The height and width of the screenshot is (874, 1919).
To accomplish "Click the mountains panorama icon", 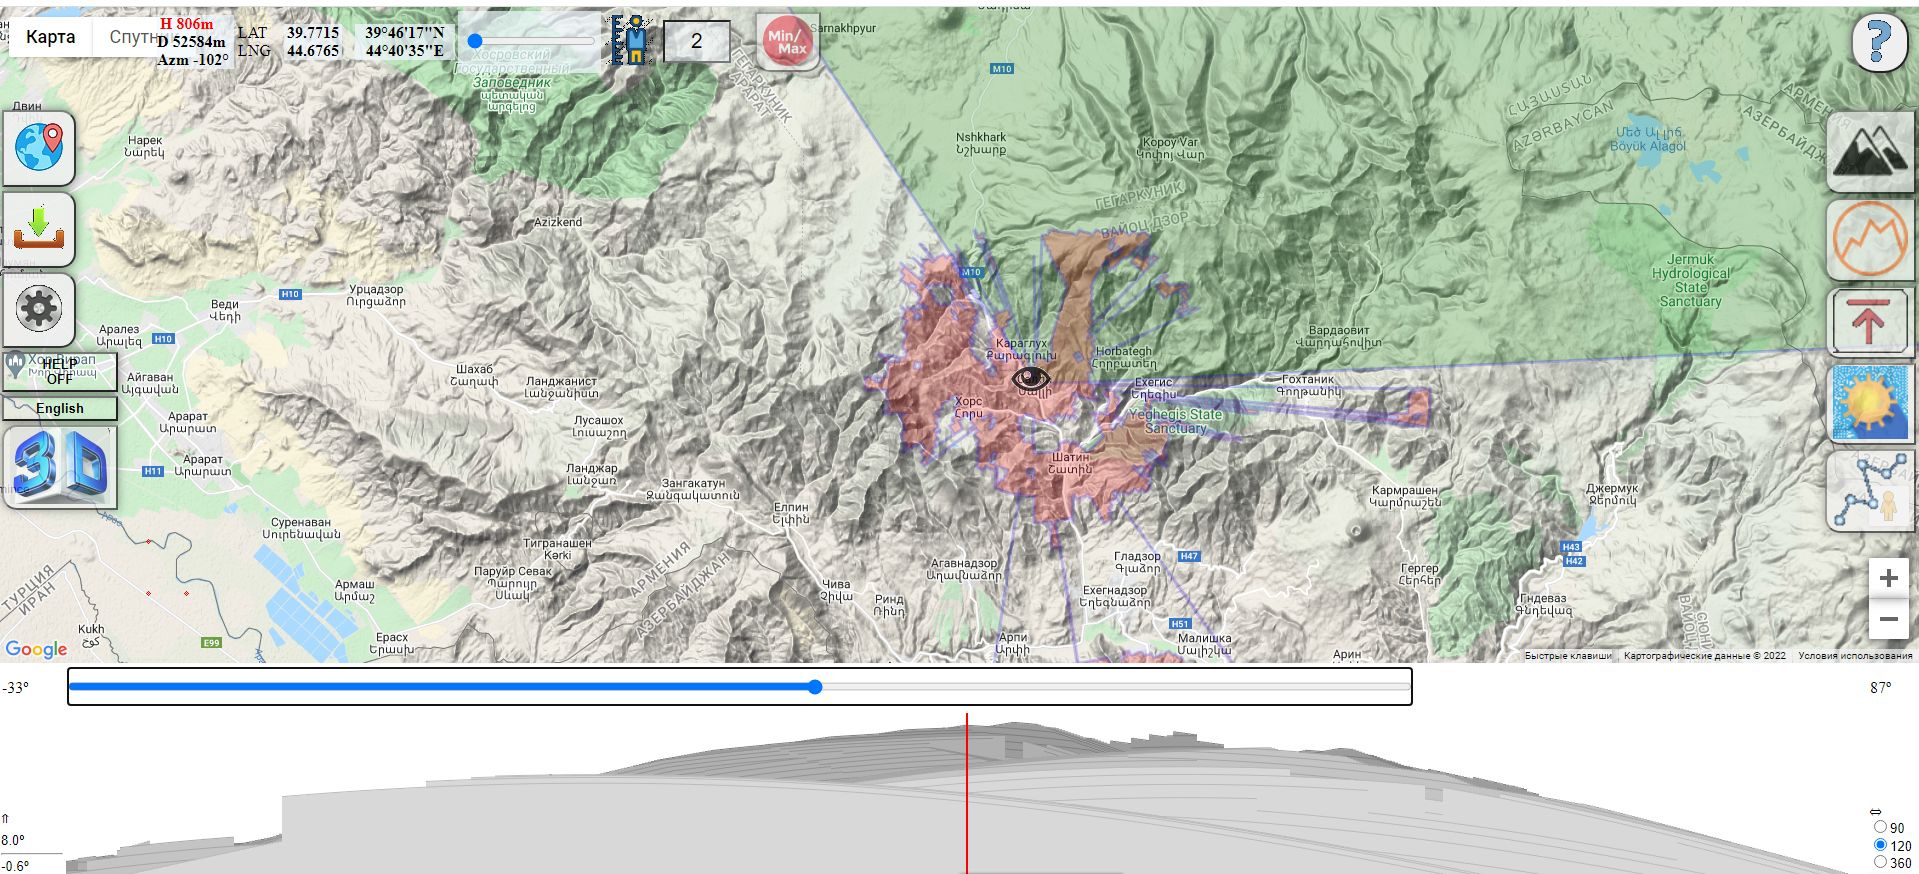I will click(x=1869, y=151).
